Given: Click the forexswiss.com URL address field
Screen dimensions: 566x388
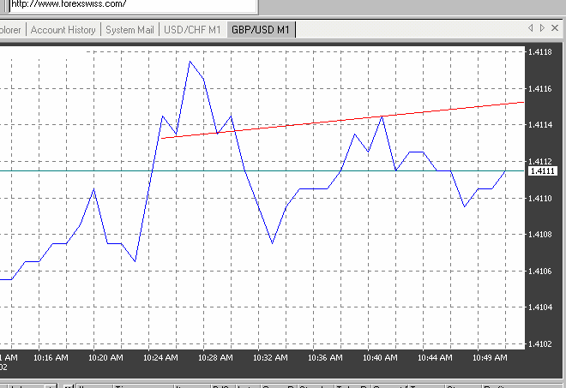Looking at the screenshot, I should point(134,5).
